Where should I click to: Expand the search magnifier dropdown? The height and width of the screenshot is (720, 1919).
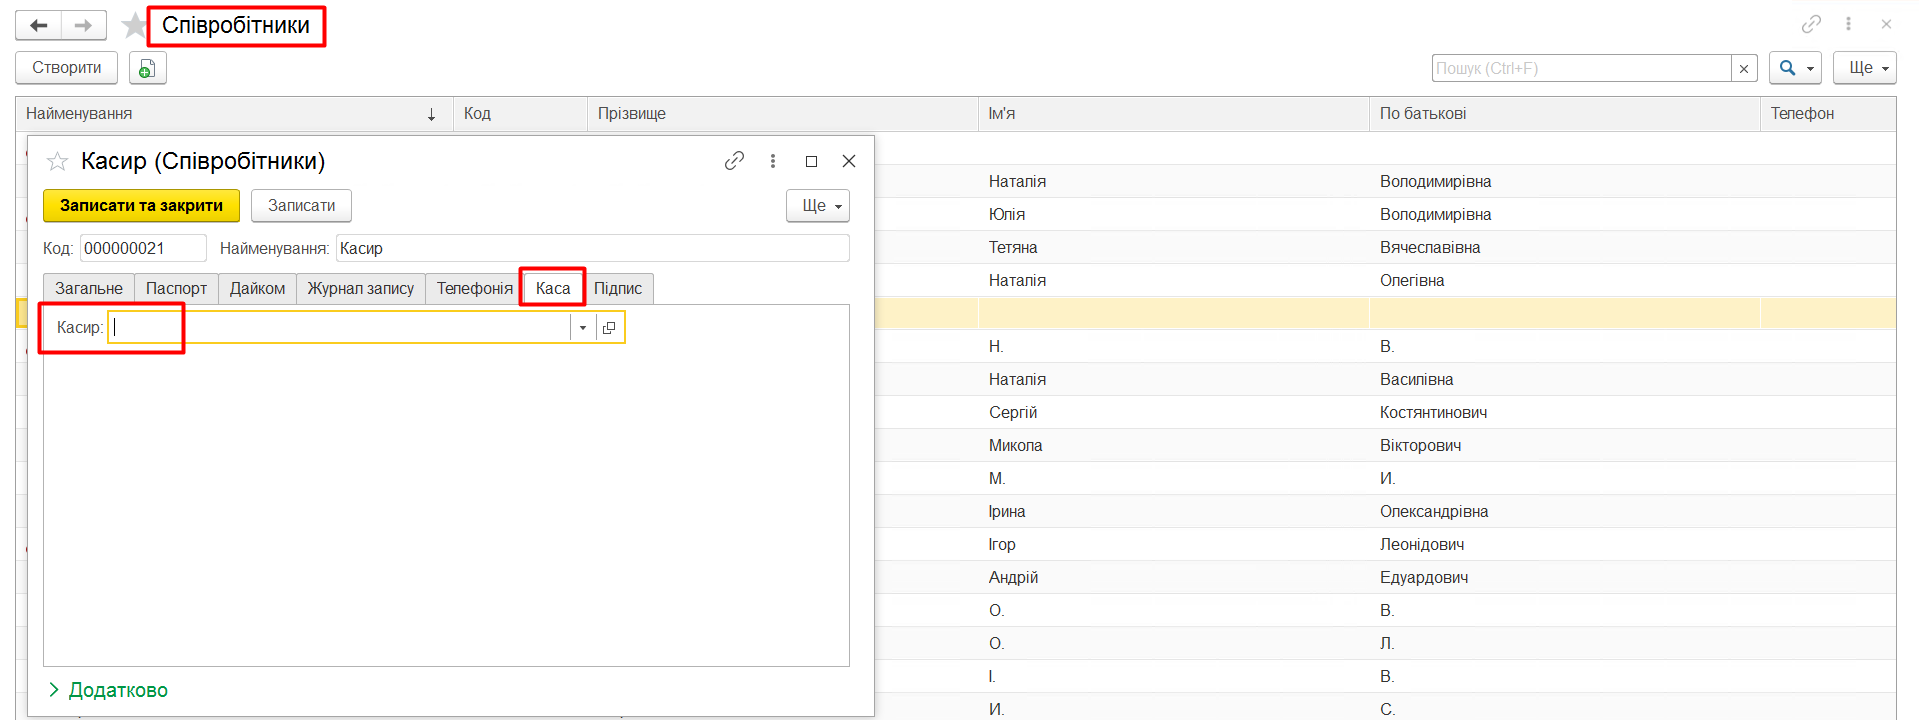click(1794, 68)
